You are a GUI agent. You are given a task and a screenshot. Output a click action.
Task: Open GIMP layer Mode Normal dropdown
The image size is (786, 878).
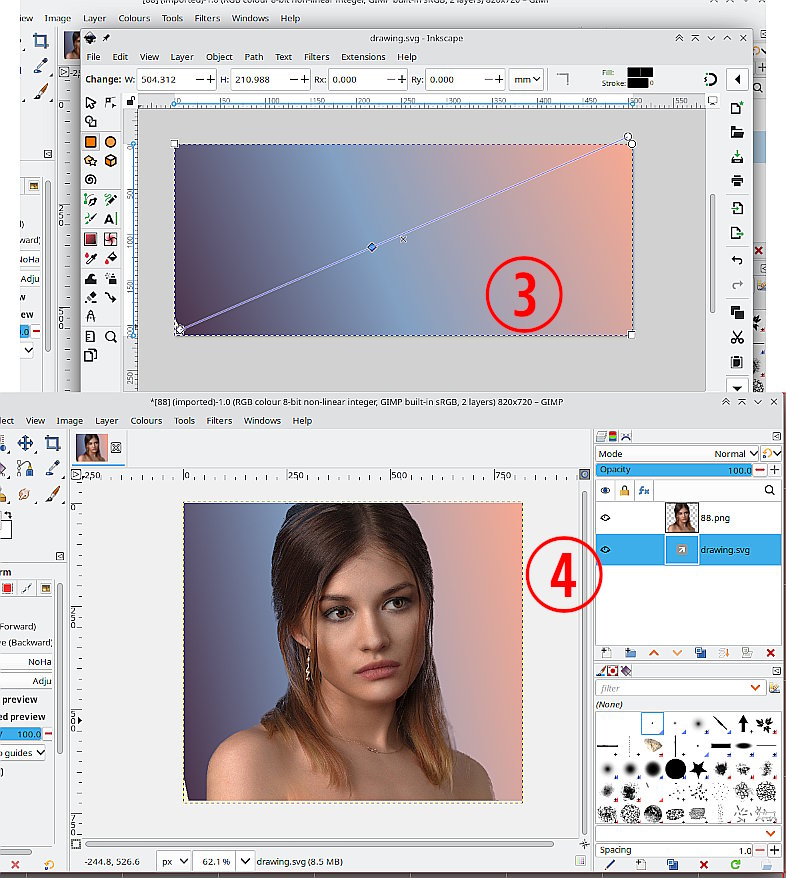pyautogui.click(x=677, y=454)
